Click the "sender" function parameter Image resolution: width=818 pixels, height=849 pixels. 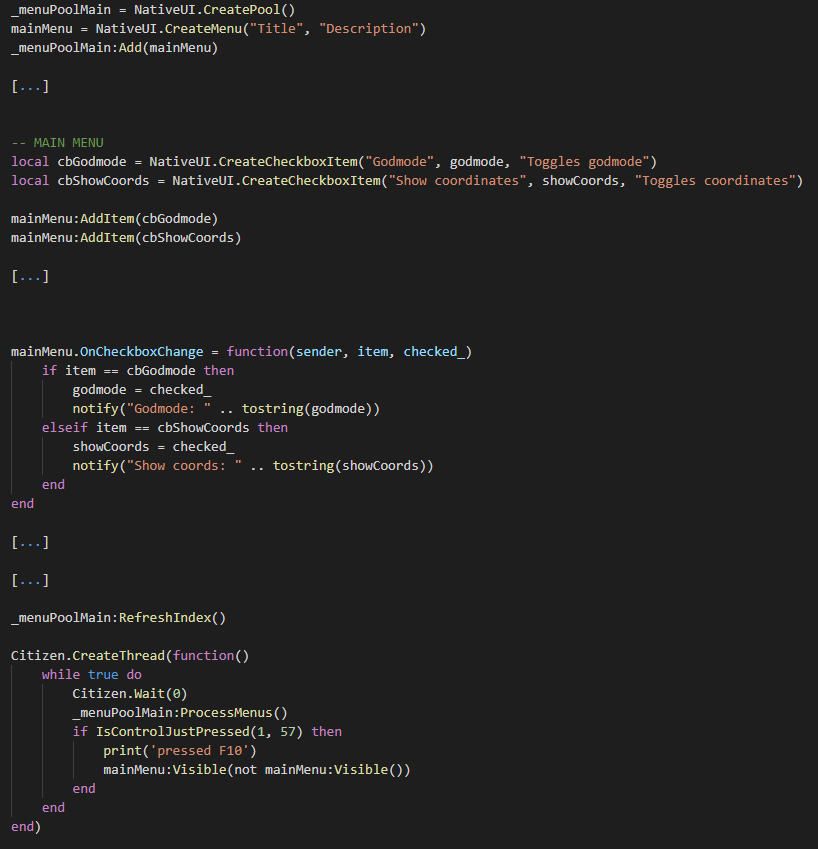pos(319,351)
